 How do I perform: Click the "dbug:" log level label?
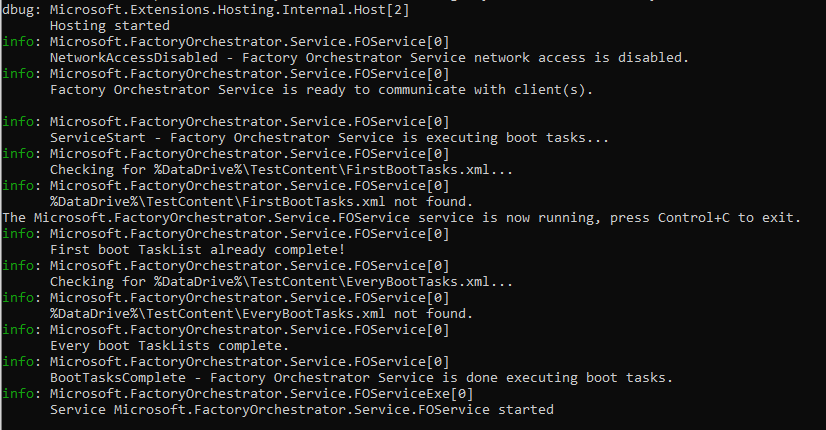pyautogui.click(x=22, y=9)
